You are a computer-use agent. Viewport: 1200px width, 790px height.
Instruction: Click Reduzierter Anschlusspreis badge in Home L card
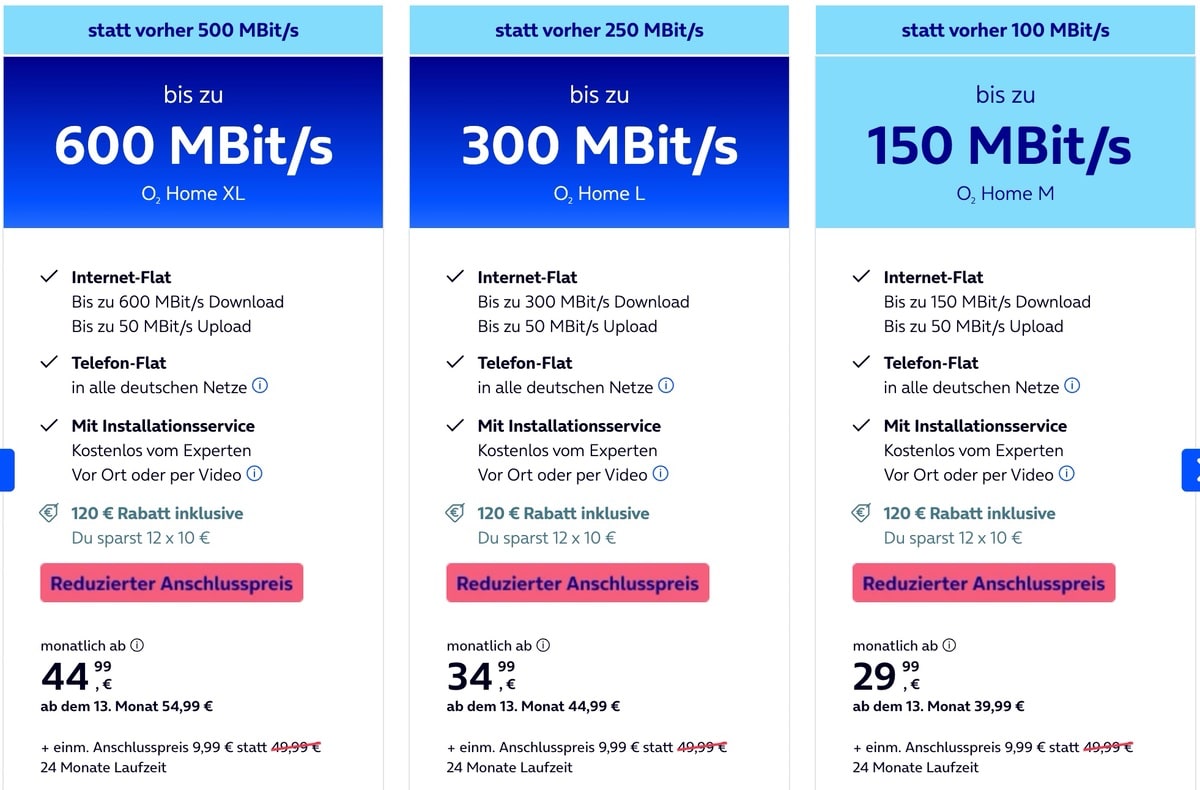coord(577,583)
